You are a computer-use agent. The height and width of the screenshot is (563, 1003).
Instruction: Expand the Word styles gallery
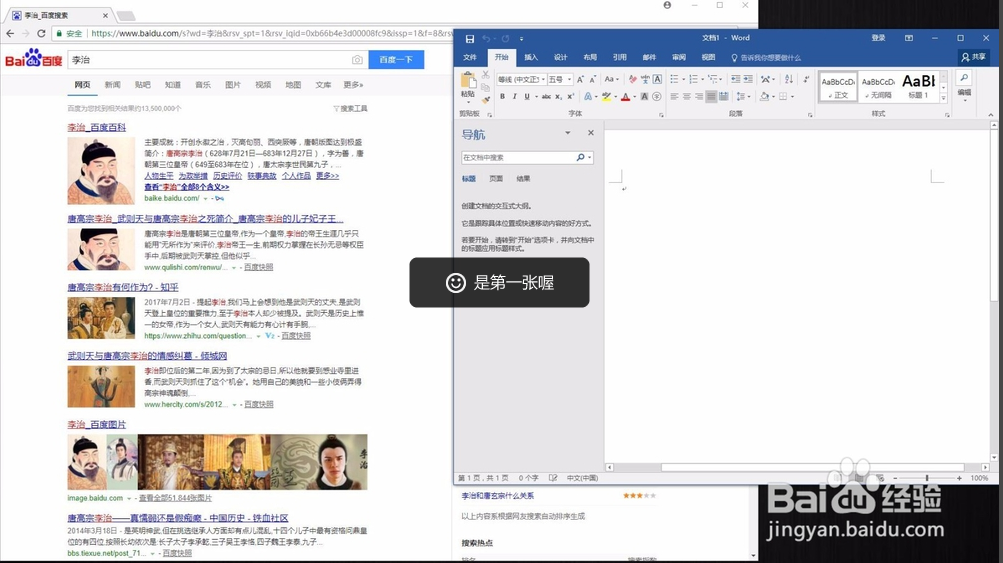click(x=943, y=99)
